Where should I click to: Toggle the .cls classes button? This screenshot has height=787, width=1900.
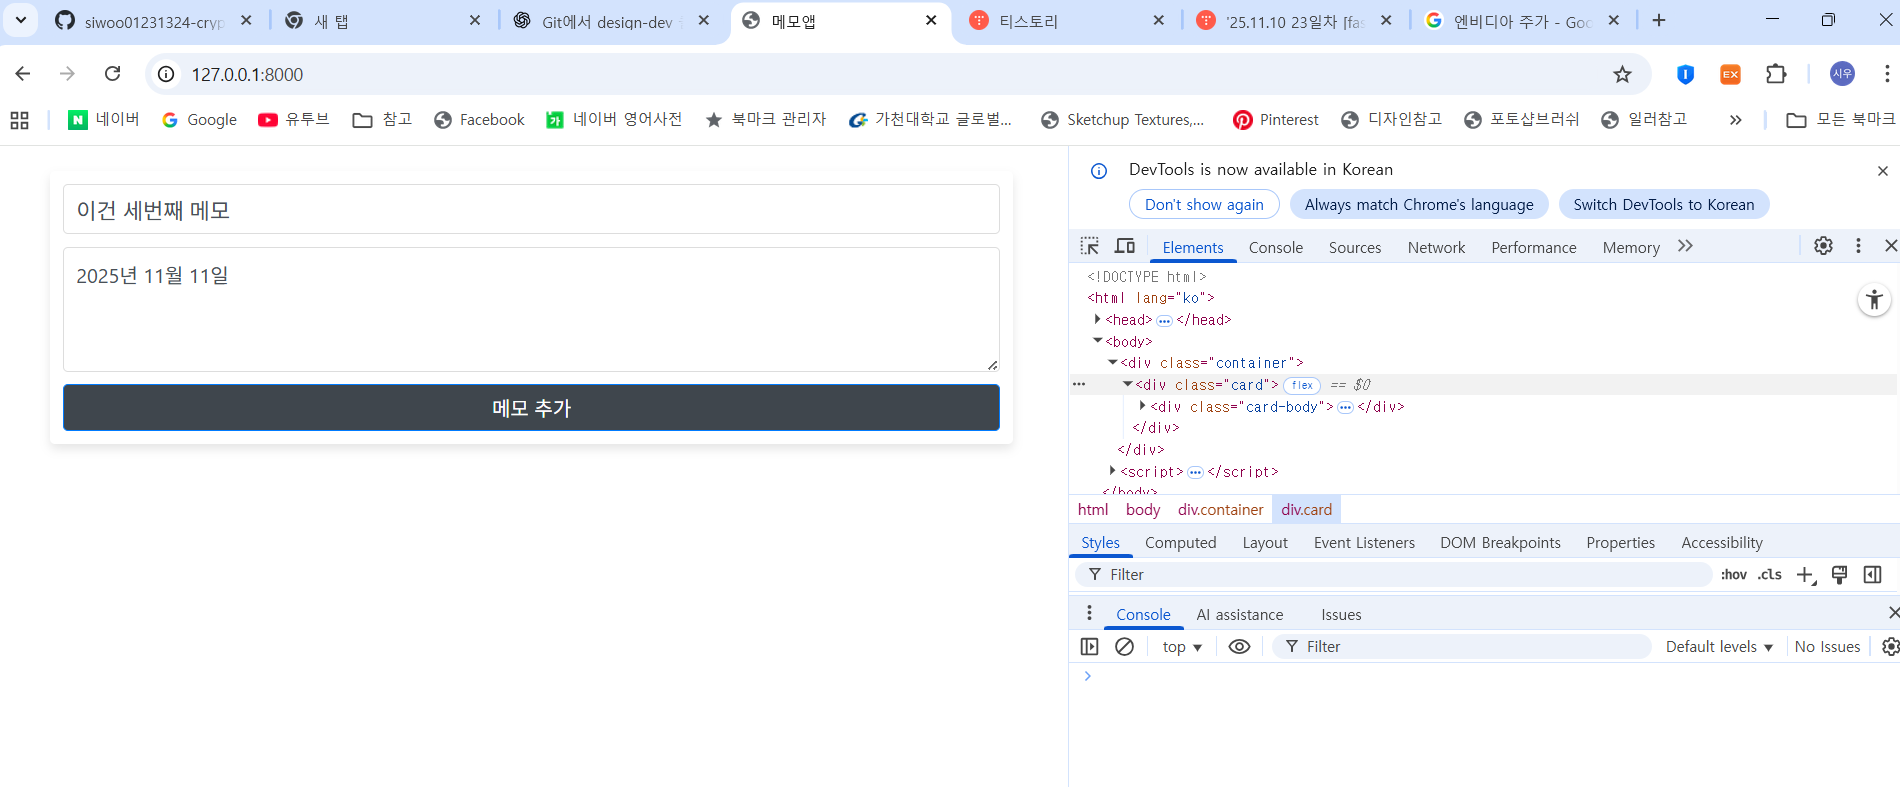[1770, 574]
